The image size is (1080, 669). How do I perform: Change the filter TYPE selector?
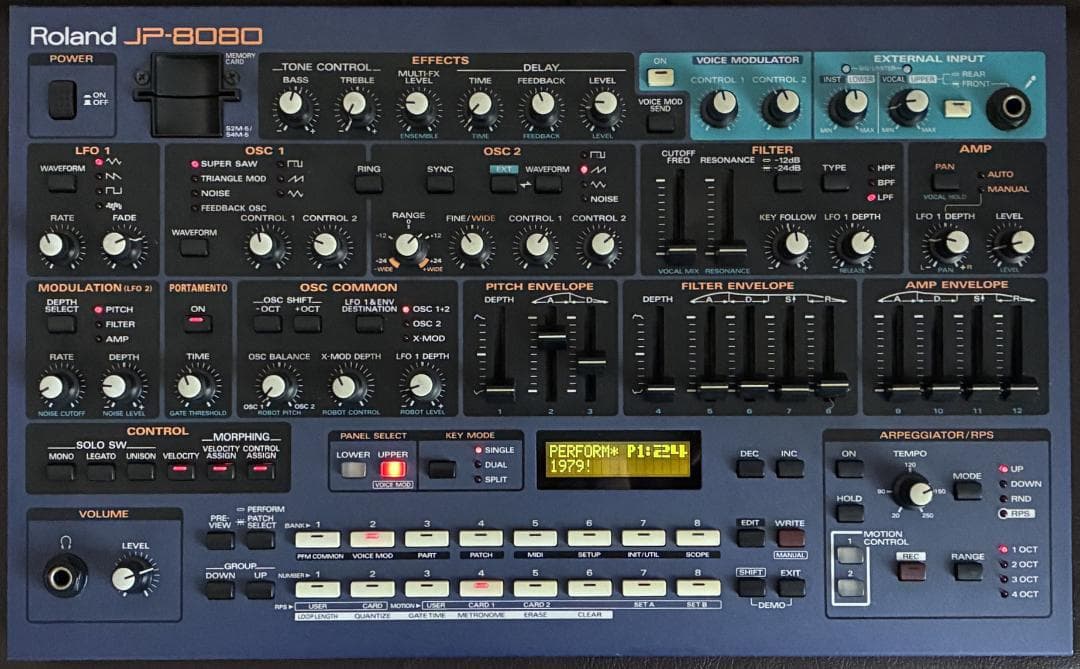coord(835,183)
